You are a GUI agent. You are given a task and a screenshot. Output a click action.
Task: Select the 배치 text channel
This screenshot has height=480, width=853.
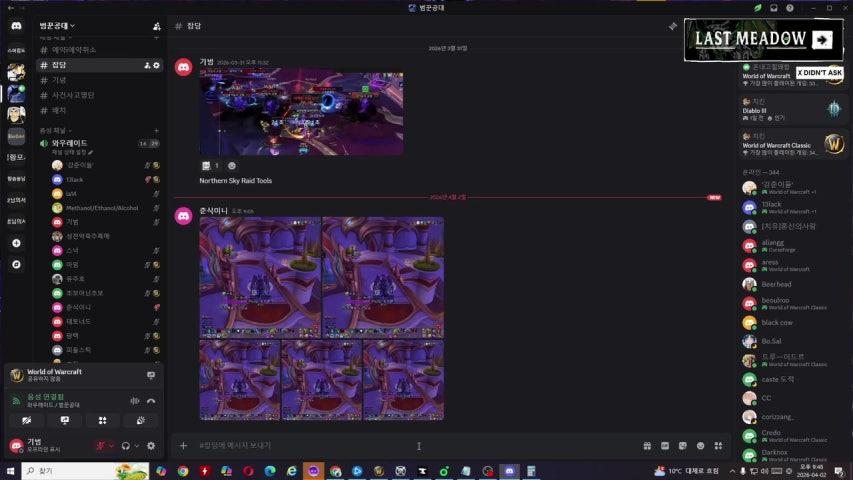59,110
